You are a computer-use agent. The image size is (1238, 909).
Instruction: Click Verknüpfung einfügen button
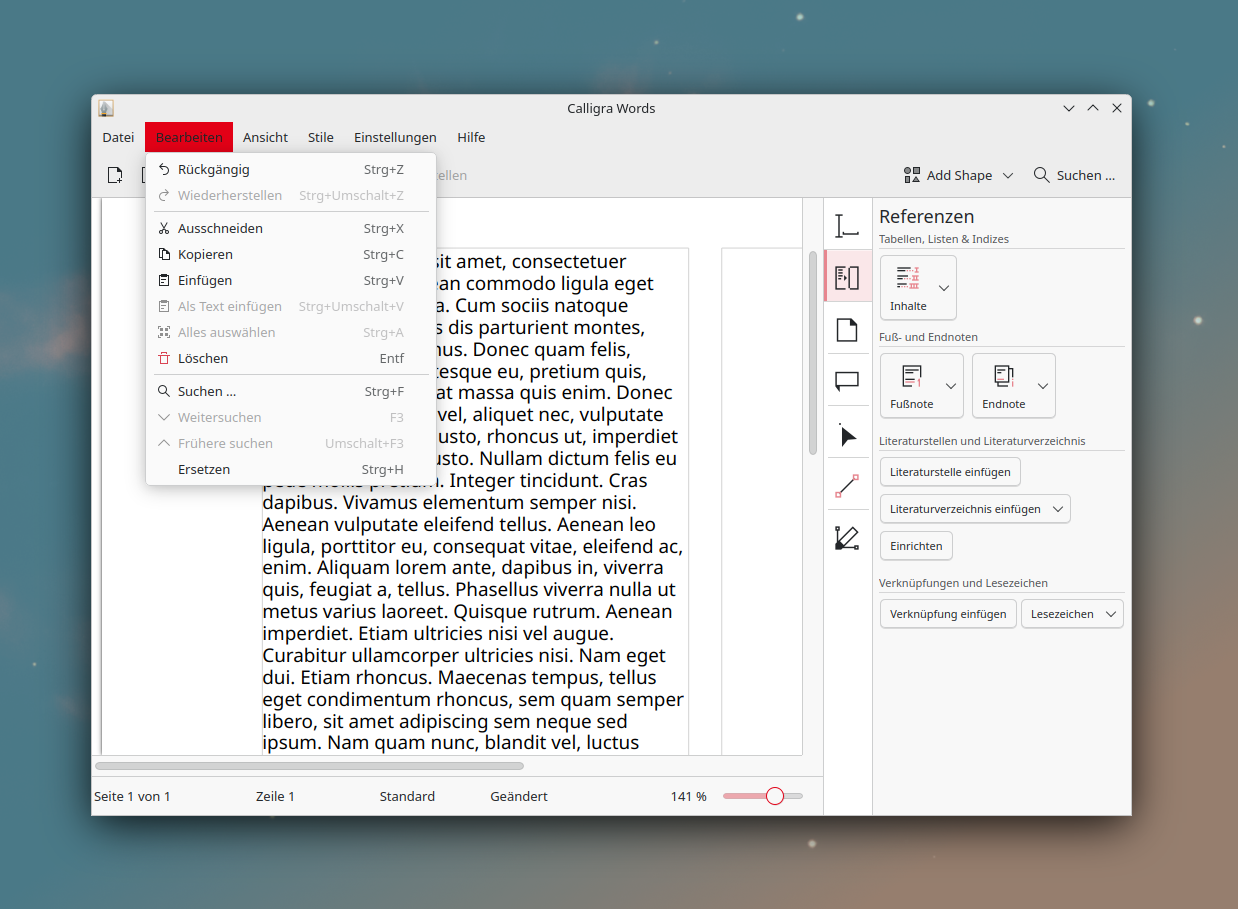point(948,614)
